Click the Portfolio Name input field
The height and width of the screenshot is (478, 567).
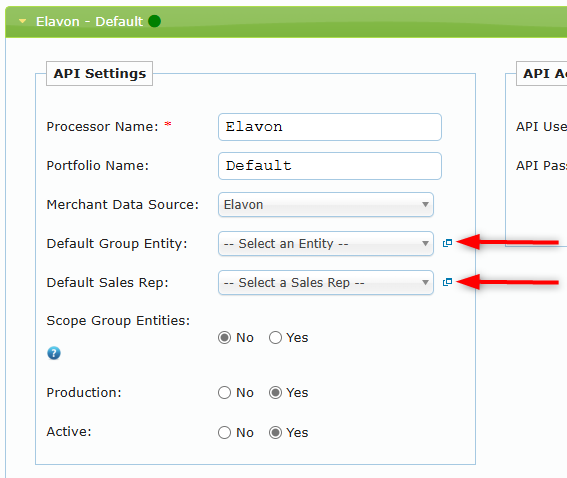[x=330, y=166]
